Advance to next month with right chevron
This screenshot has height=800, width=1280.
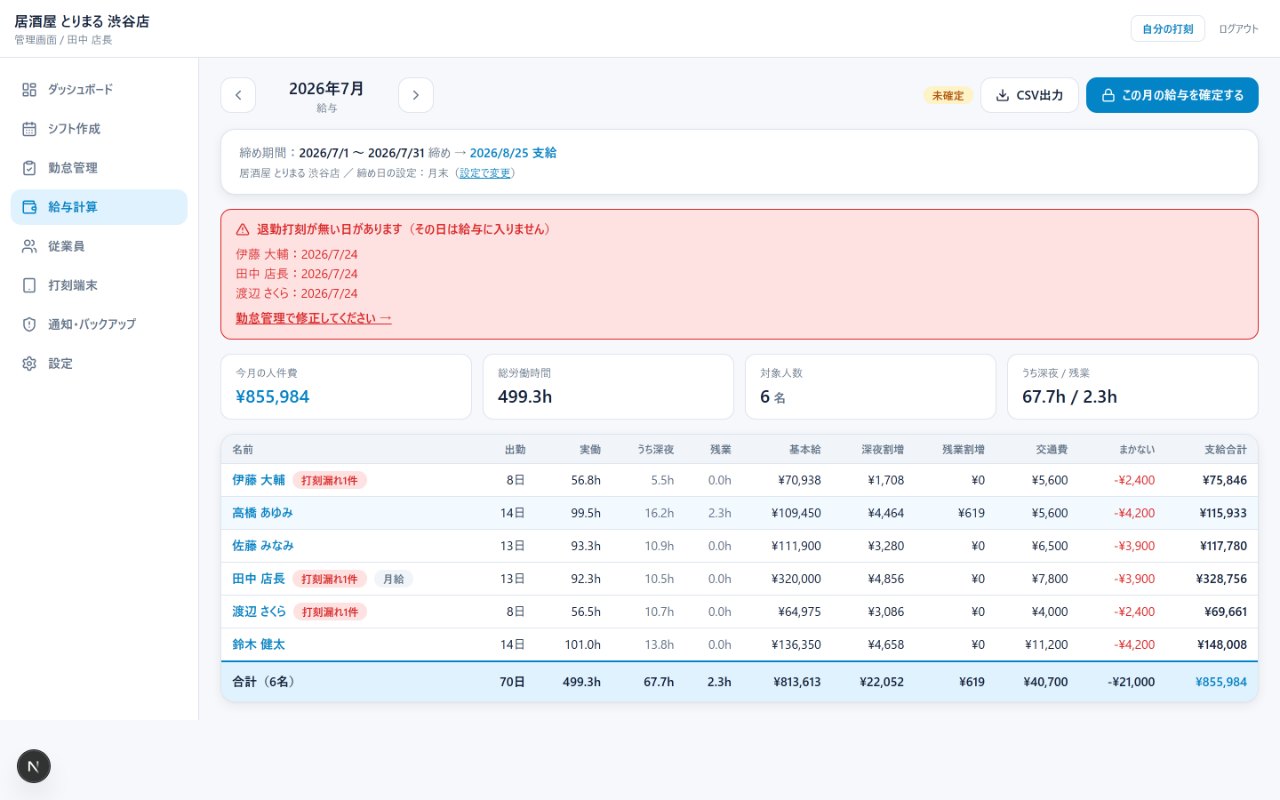416,95
